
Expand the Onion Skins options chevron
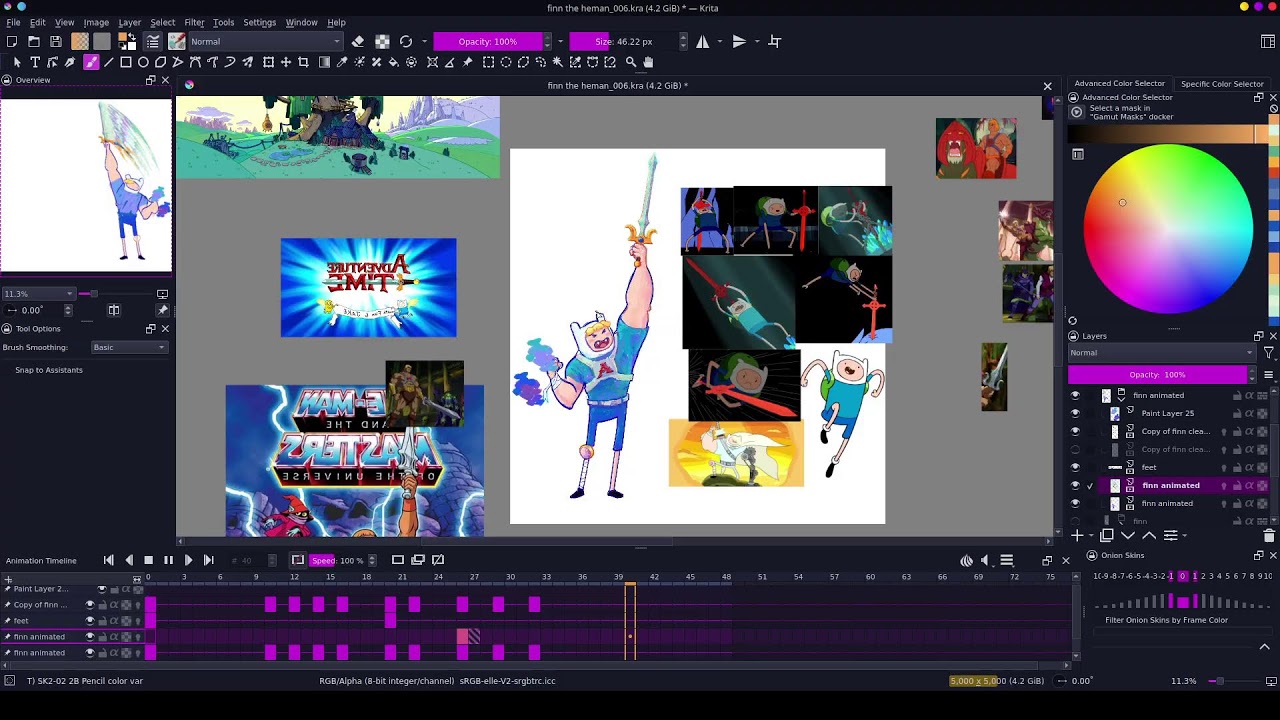tap(1264, 647)
